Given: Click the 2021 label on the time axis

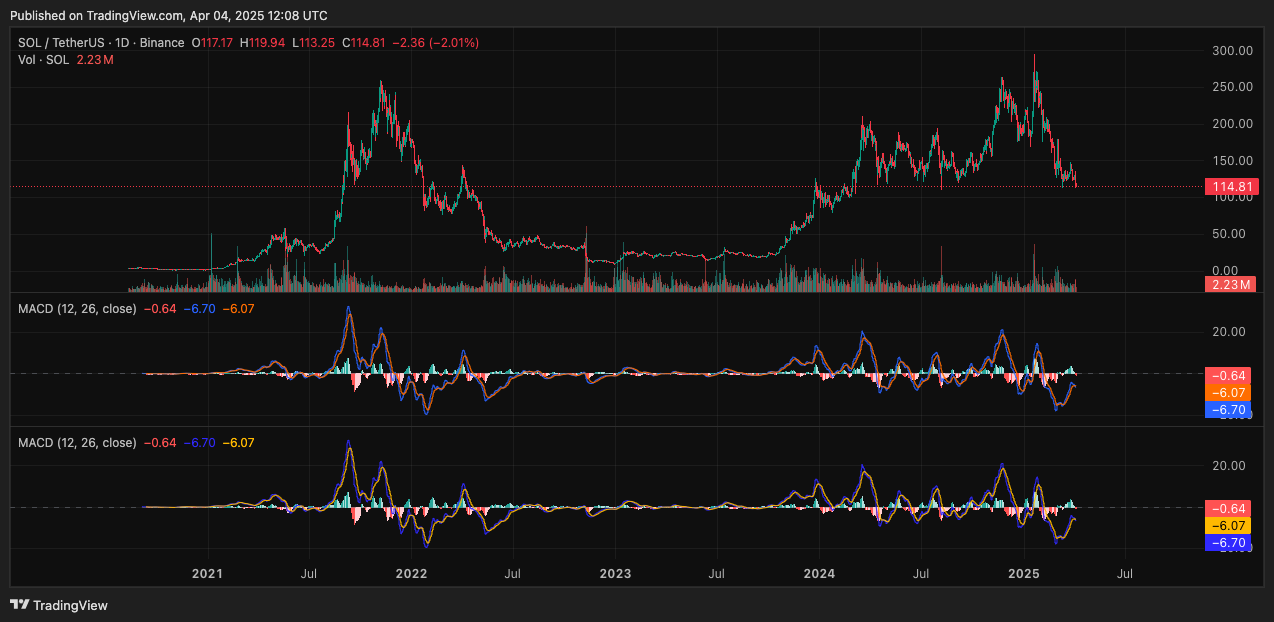Looking at the screenshot, I should click(x=207, y=575).
